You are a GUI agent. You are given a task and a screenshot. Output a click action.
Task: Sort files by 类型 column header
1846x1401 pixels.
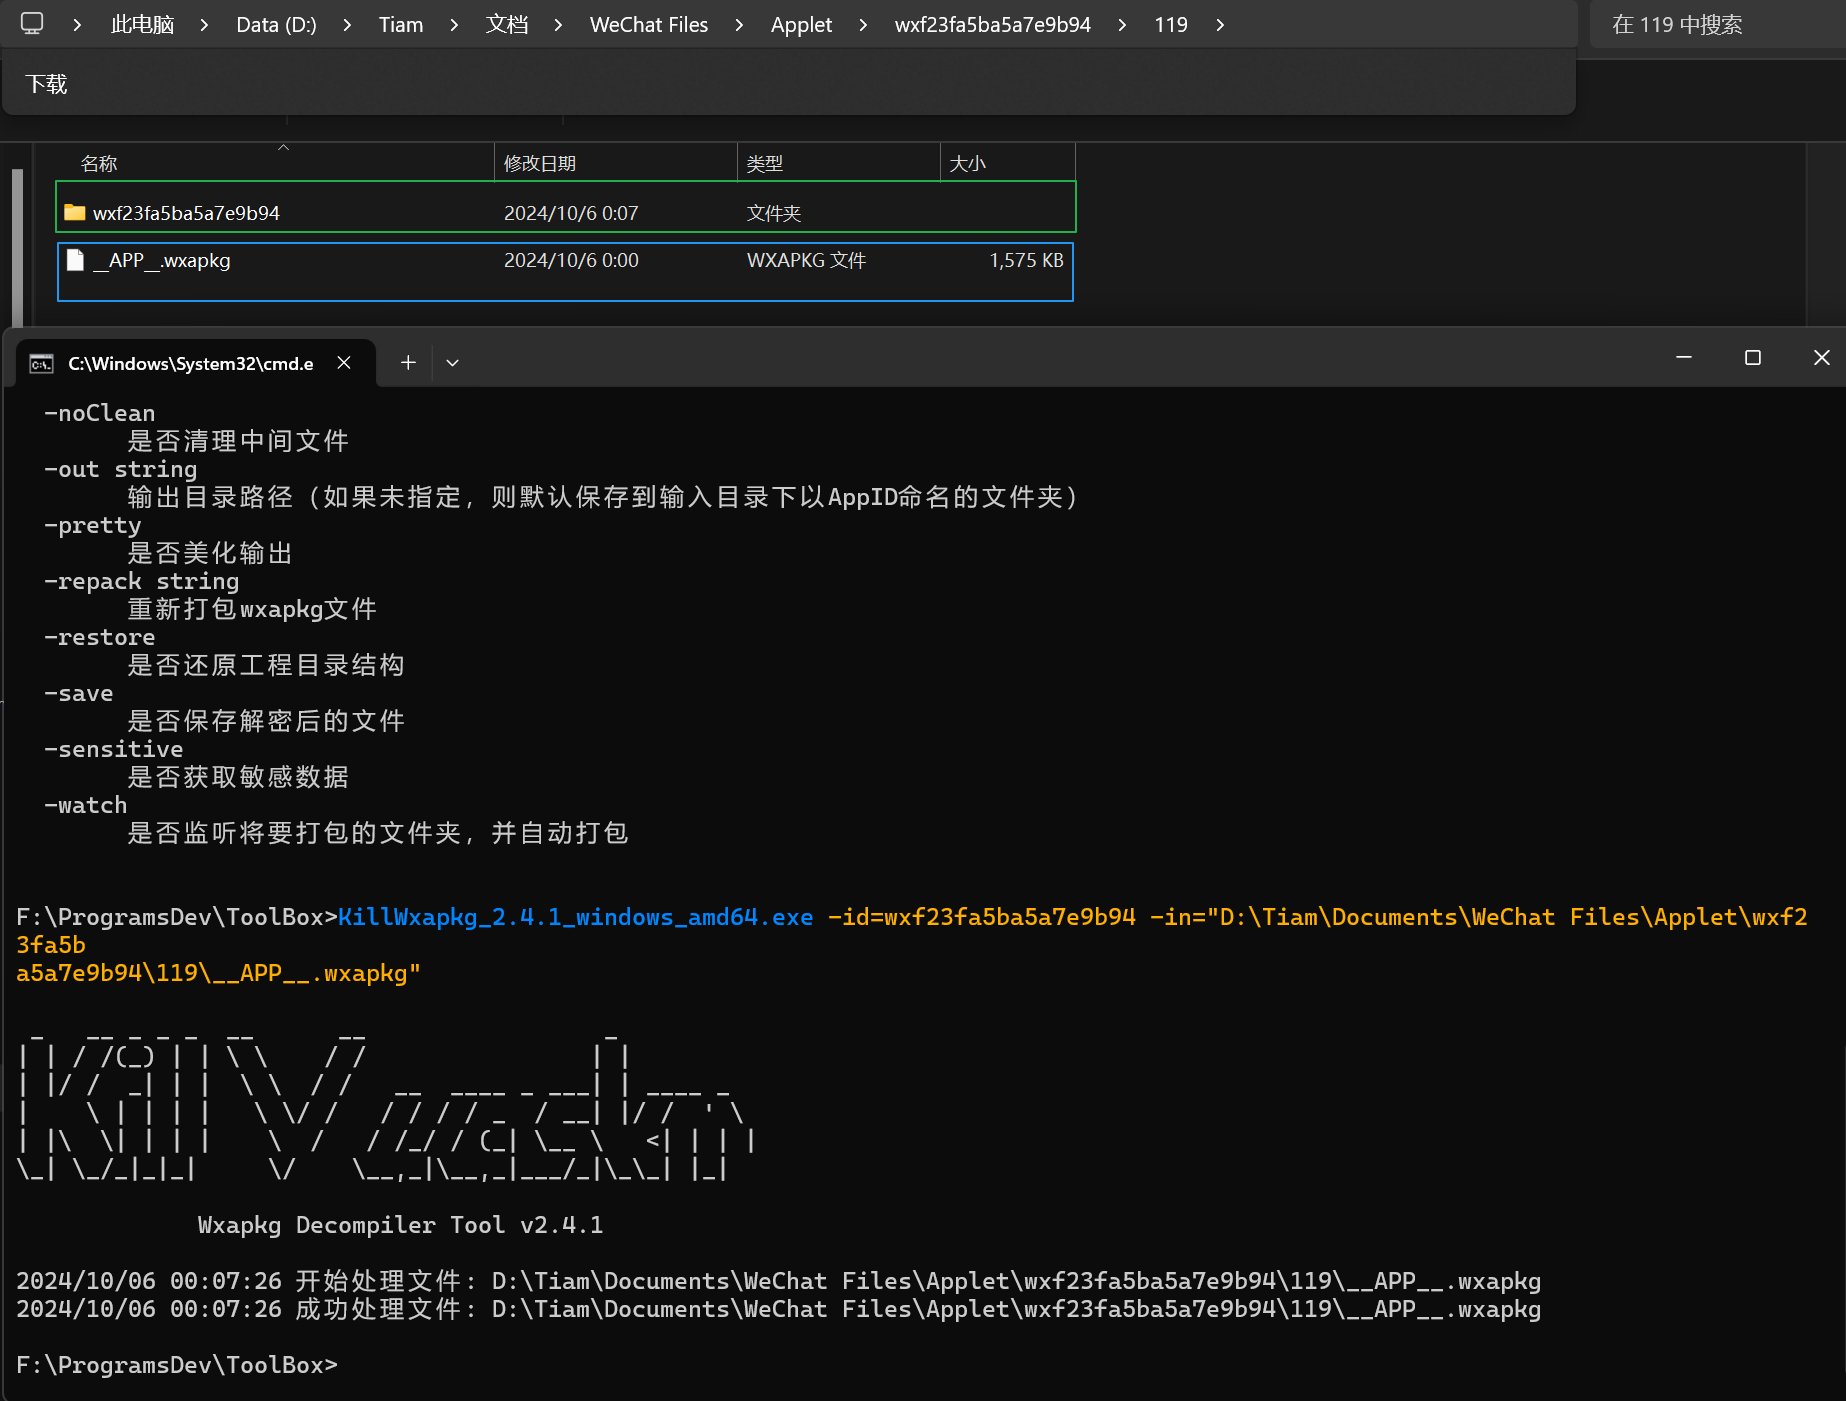(839, 163)
